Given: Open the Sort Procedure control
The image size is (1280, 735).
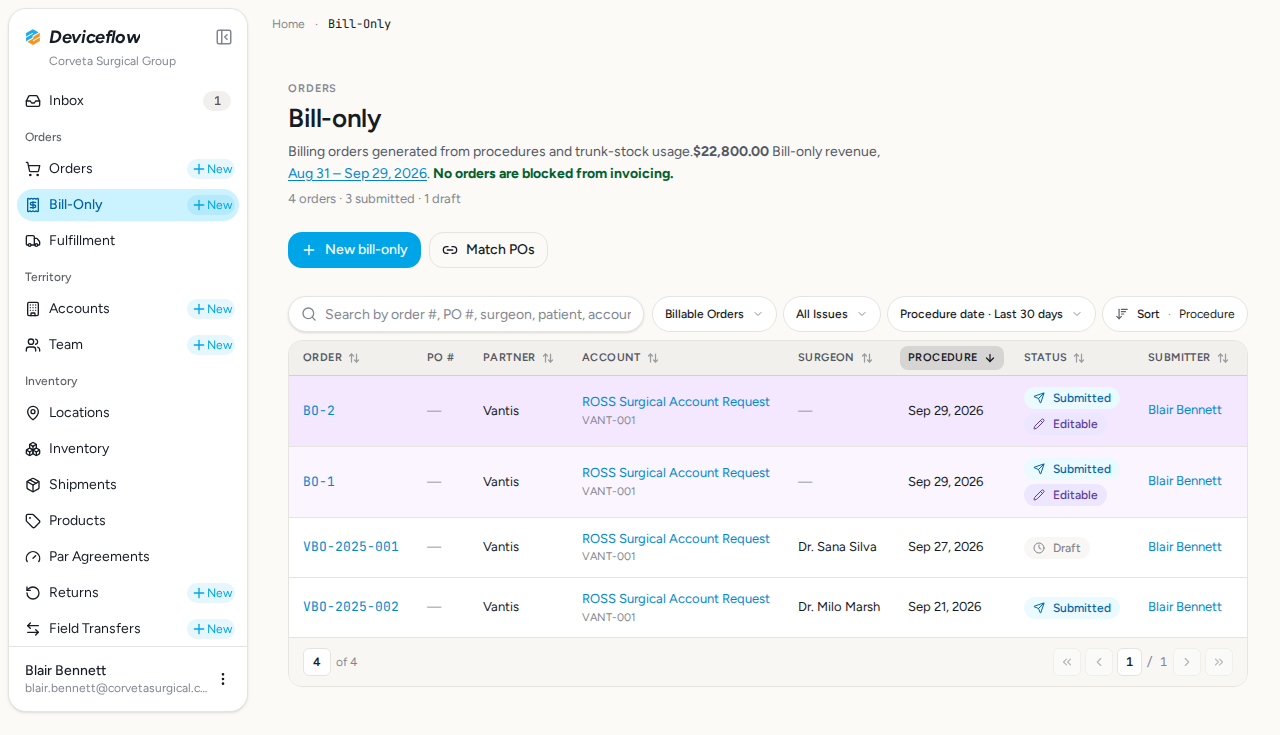Looking at the screenshot, I should 1175,314.
